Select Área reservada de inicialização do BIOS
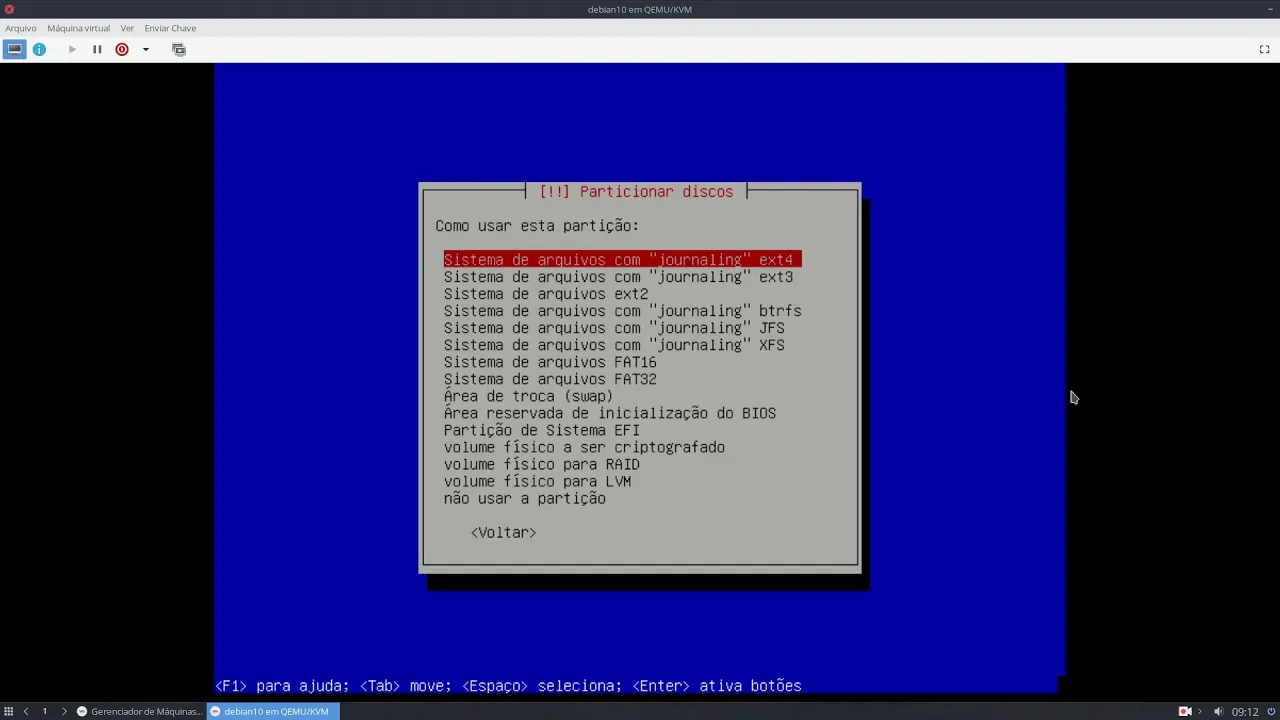Screen dimensions: 1280x720 click(610, 413)
